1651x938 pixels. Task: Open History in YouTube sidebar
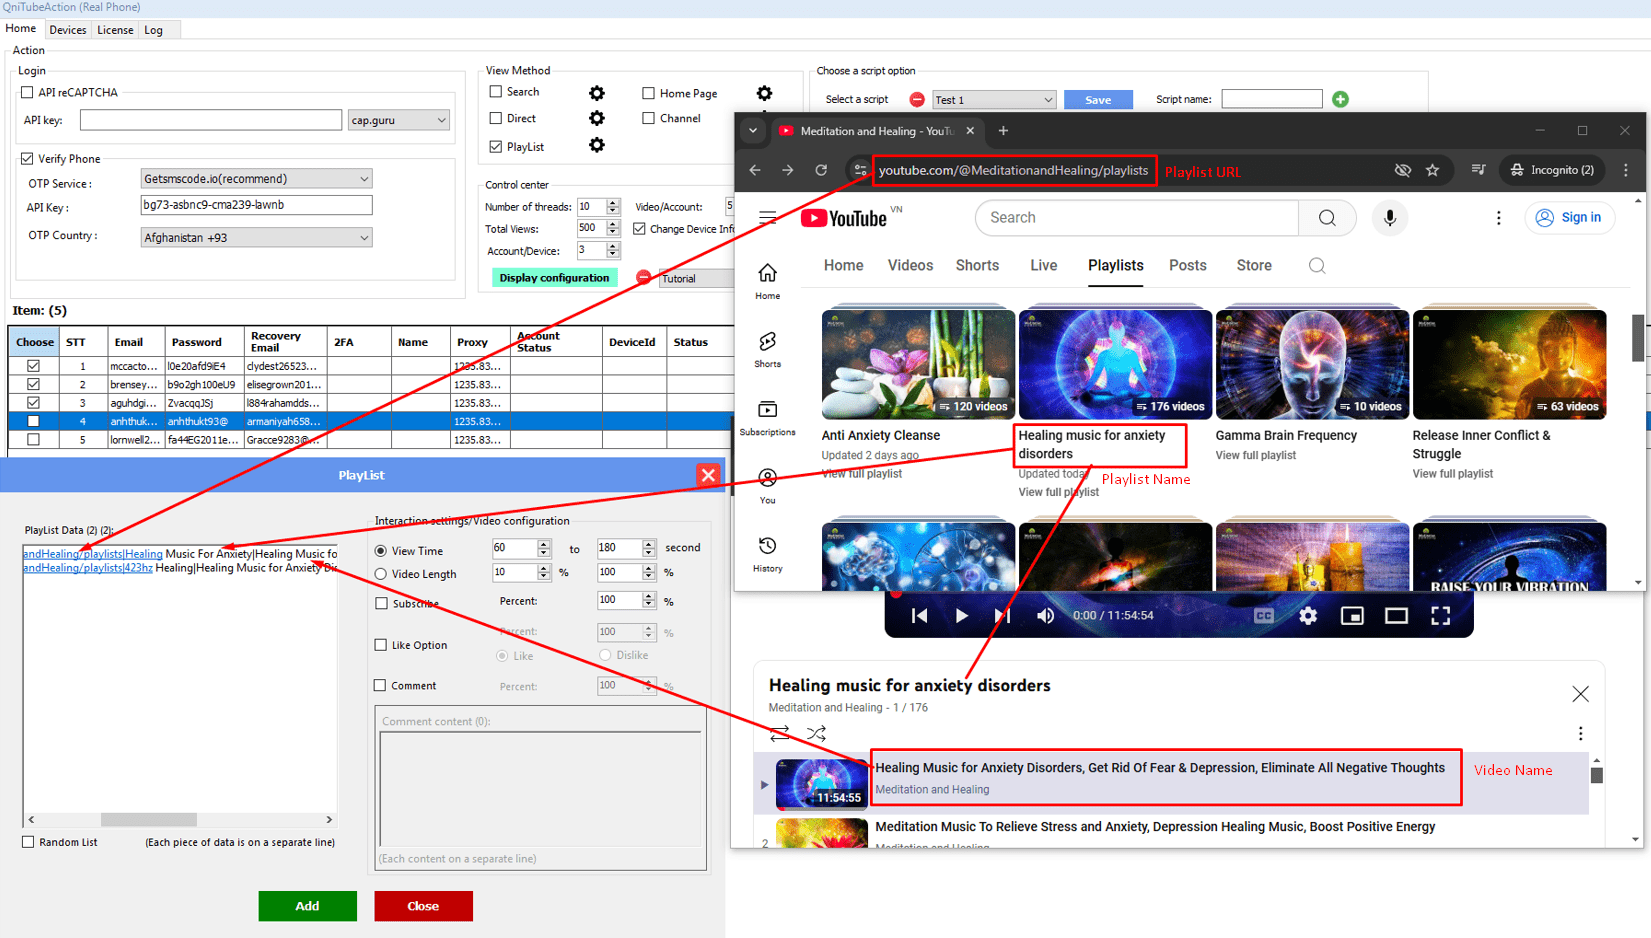coord(768,554)
